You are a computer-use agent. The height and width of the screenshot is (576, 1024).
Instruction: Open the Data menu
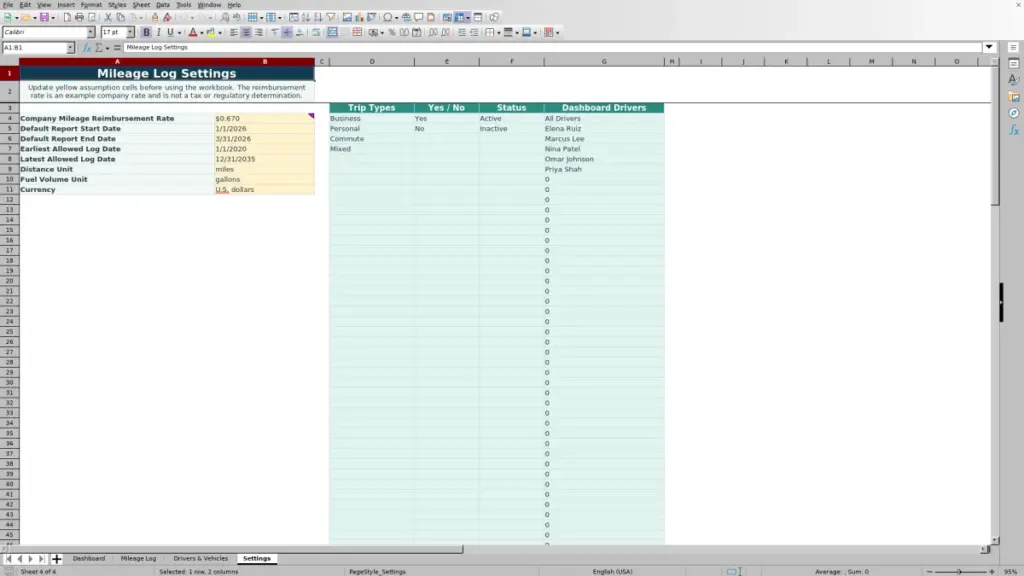click(163, 5)
